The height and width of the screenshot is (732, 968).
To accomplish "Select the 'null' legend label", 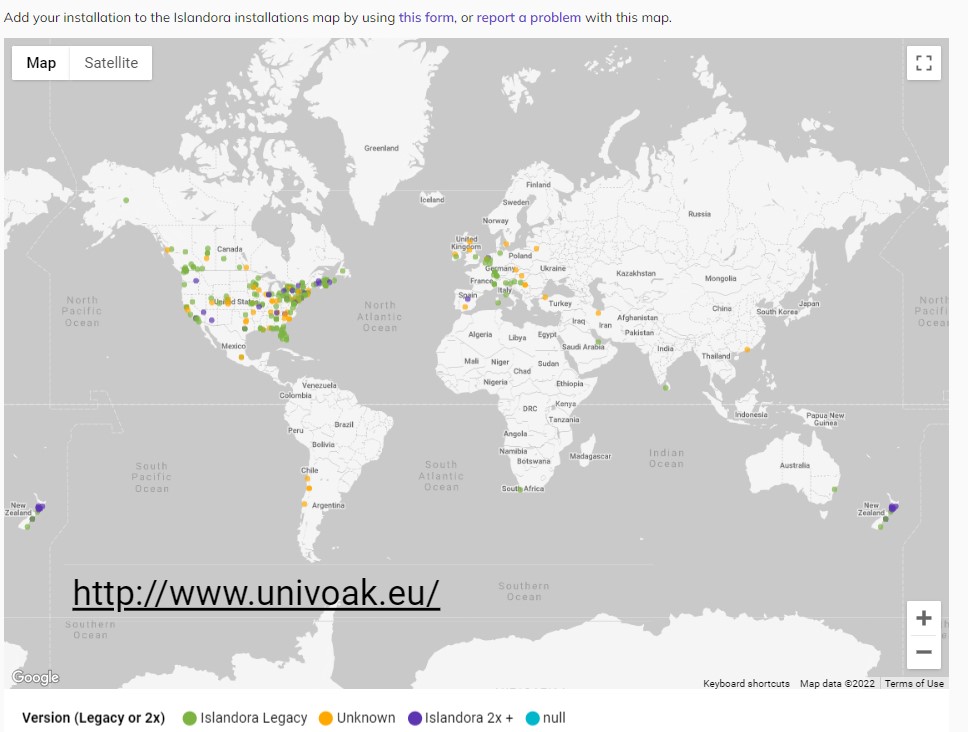I will tap(554, 718).
